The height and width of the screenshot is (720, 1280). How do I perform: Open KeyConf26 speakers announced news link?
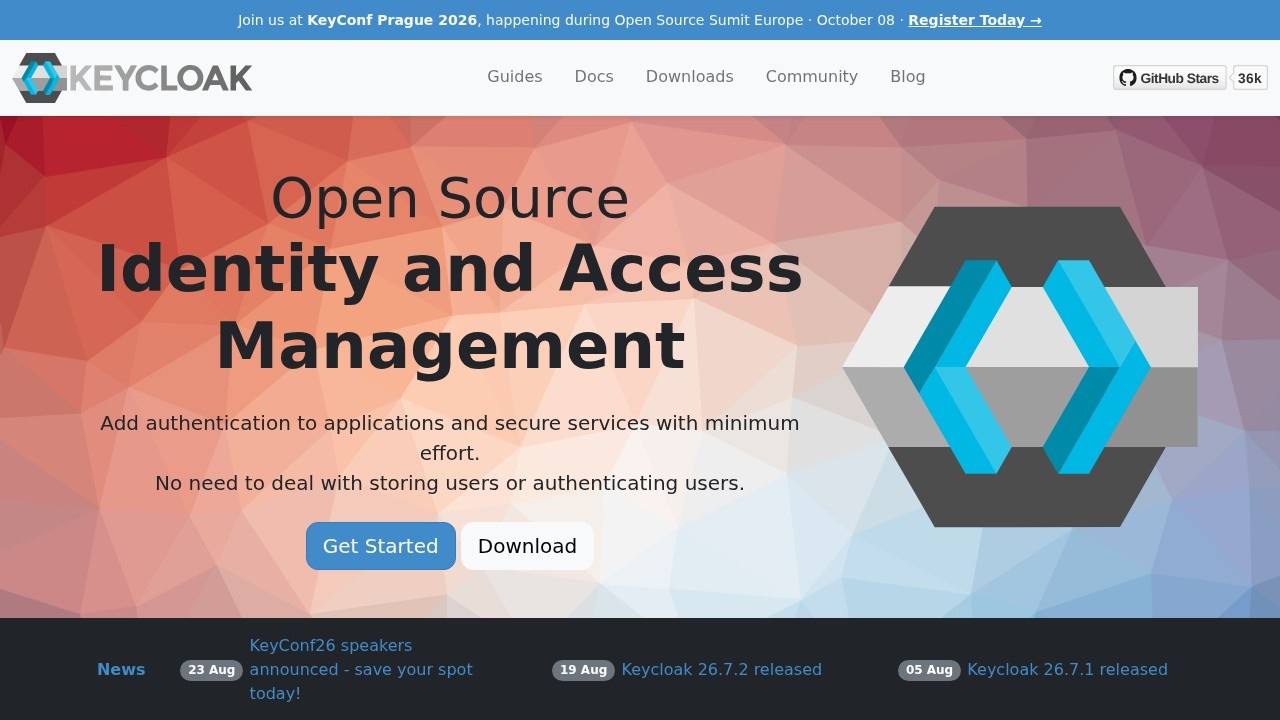(x=361, y=670)
